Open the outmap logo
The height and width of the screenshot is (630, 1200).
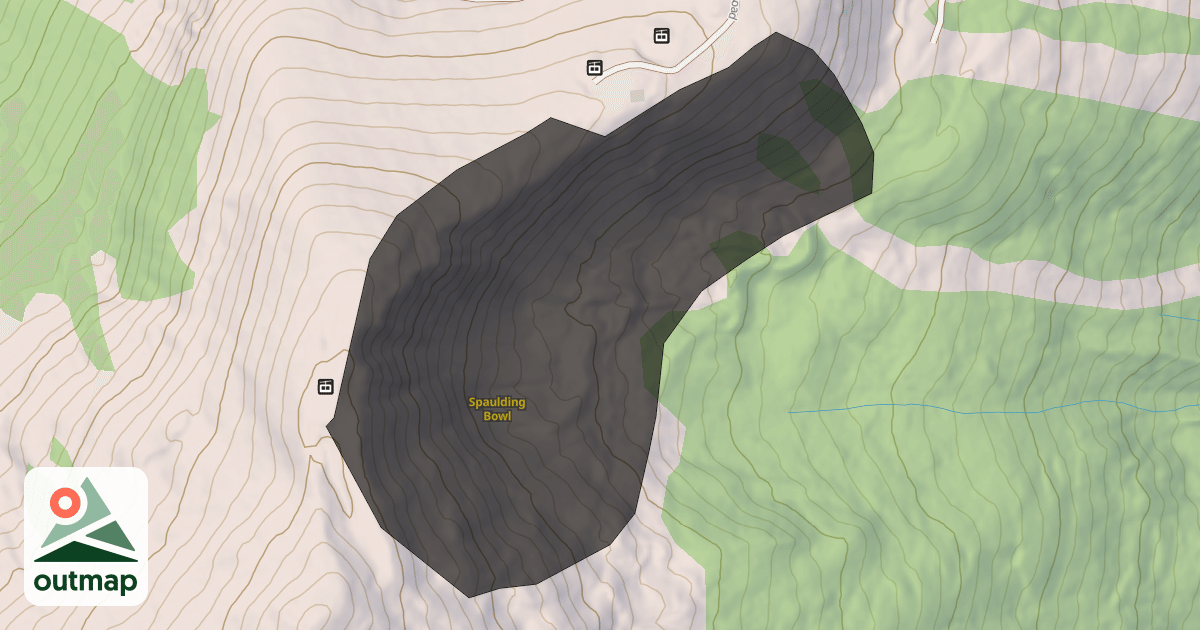tap(86, 536)
